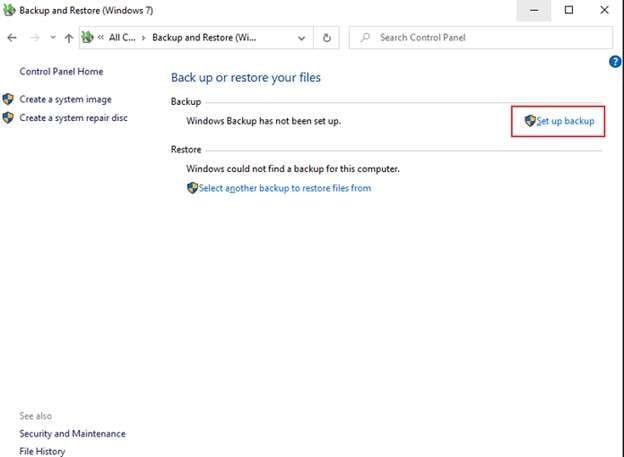Screen dimensions: 624x457
Task: Click chevron between All C... and Backup
Action: point(144,38)
